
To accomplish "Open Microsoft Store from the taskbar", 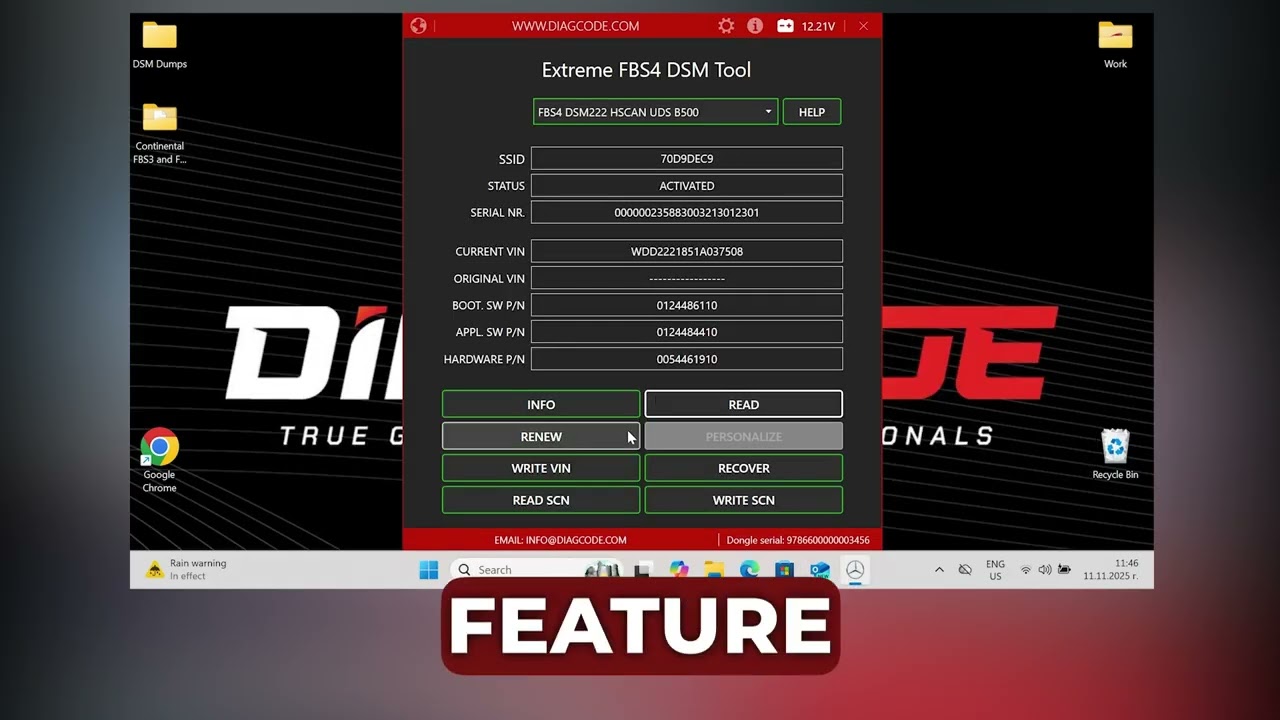I will (x=784, y=570).
